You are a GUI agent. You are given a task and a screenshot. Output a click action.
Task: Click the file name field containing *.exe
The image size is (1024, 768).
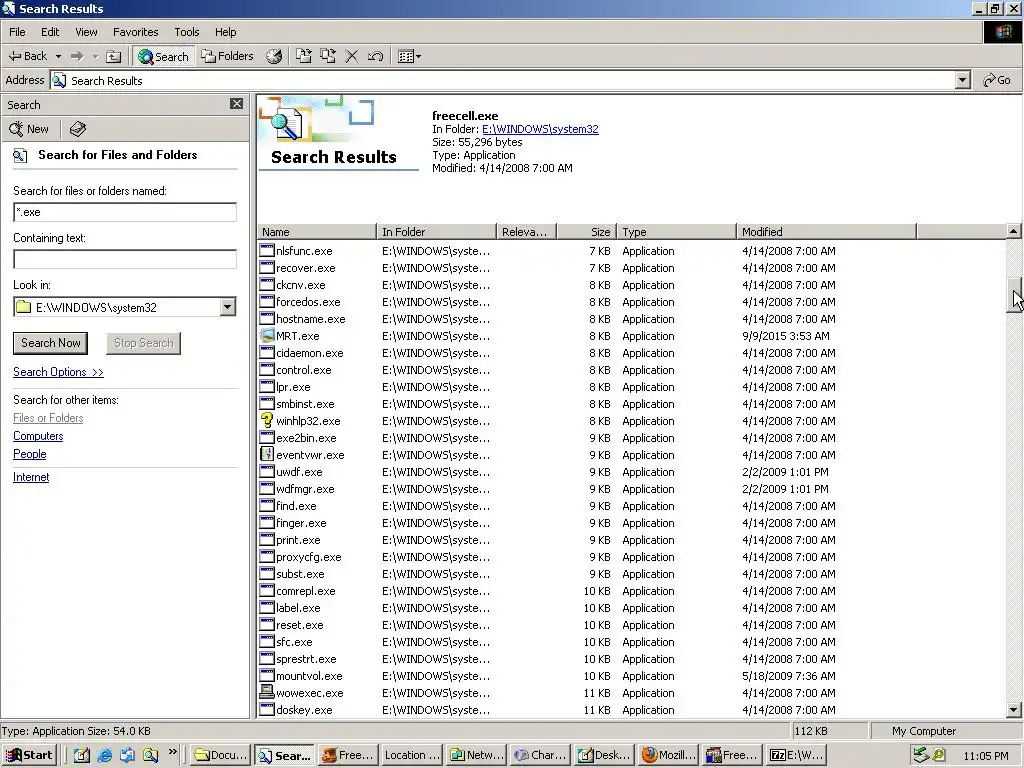tap(125, 212)
